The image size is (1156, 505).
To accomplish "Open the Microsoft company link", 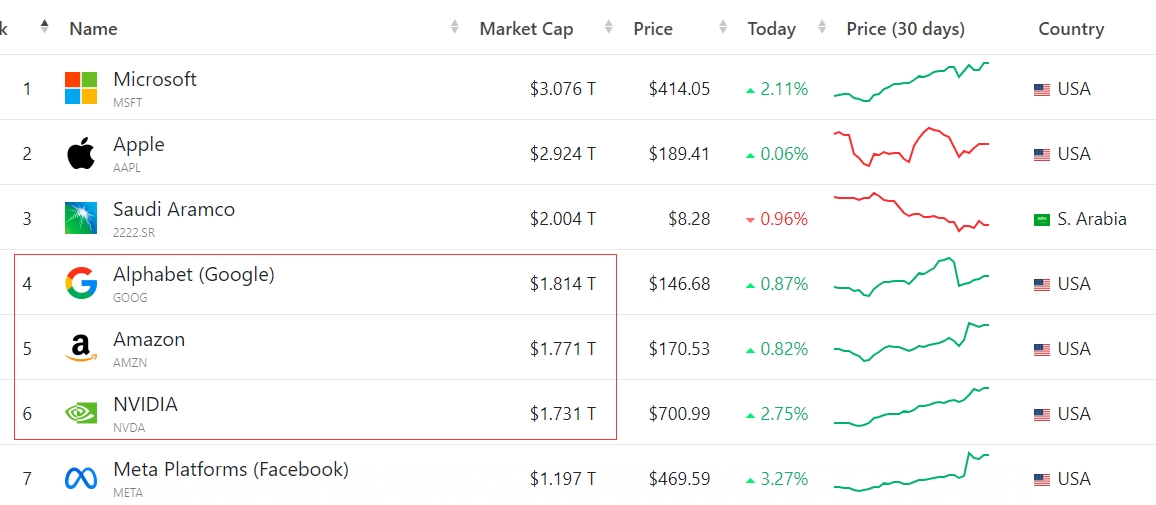I will (155, 79).
